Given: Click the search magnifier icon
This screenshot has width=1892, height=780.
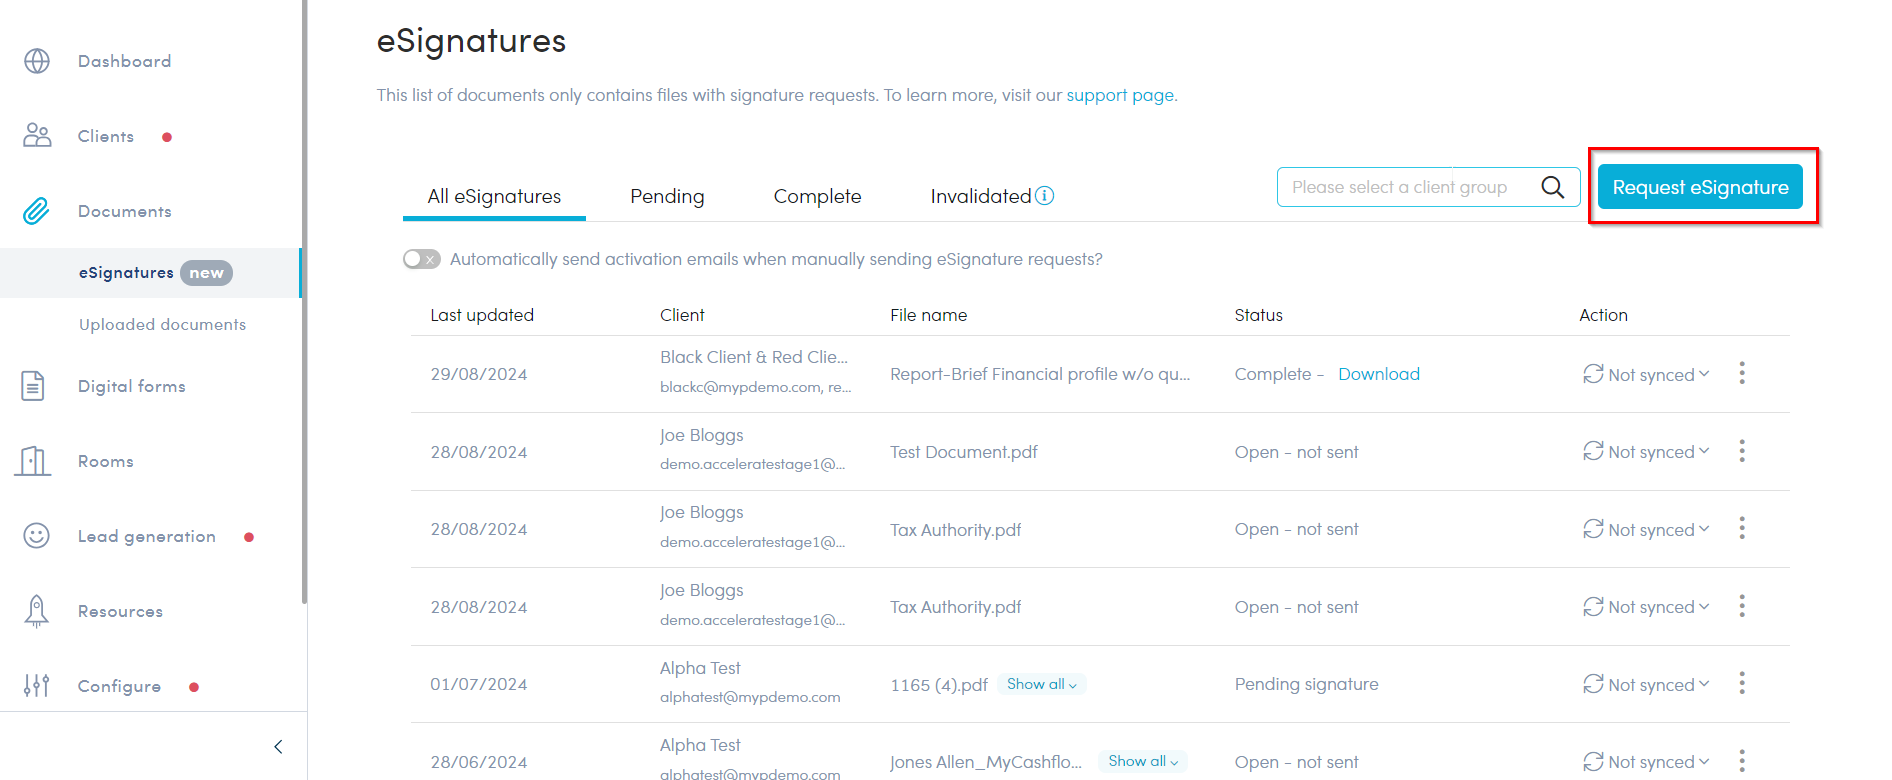Looking at the screenshot, I should coord(1552,187).
